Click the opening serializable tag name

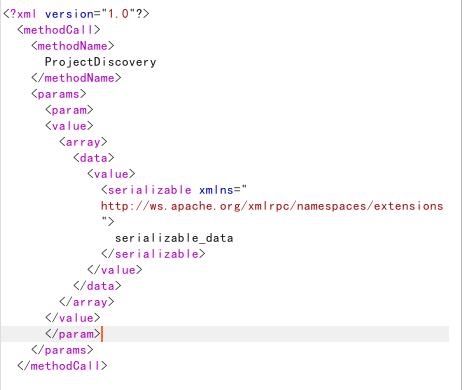pyautogui.click(x=150, y=190)
